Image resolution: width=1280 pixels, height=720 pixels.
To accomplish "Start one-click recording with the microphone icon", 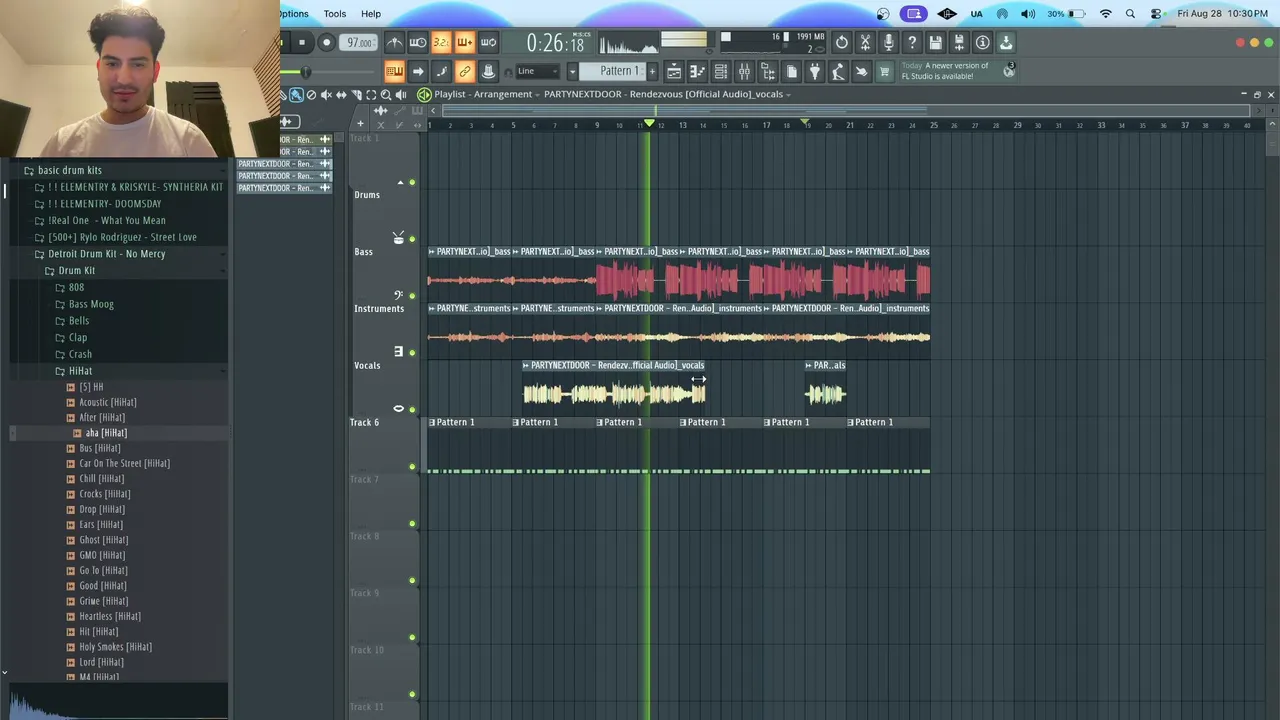I will click(x=888, y=42).
